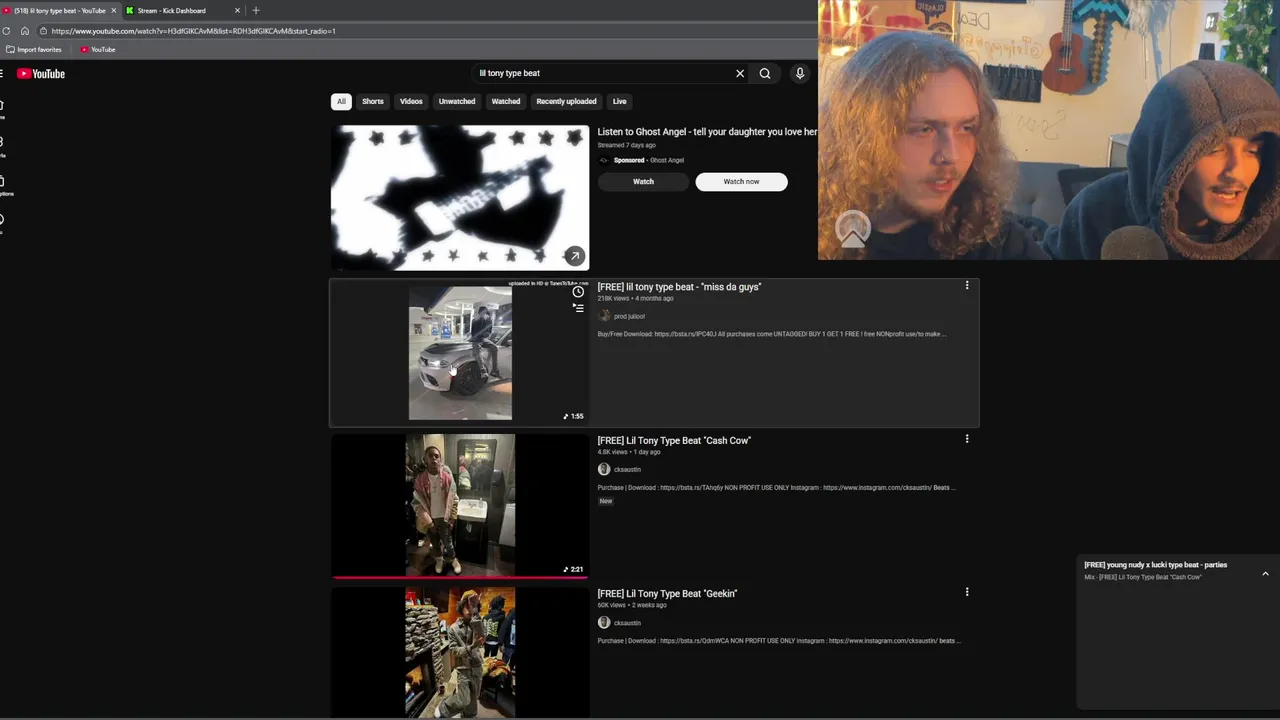Image resolution: width=1280 pixels, height=720 pixels.
Task: Click the magnifier search button
Action: pos(765,73)
